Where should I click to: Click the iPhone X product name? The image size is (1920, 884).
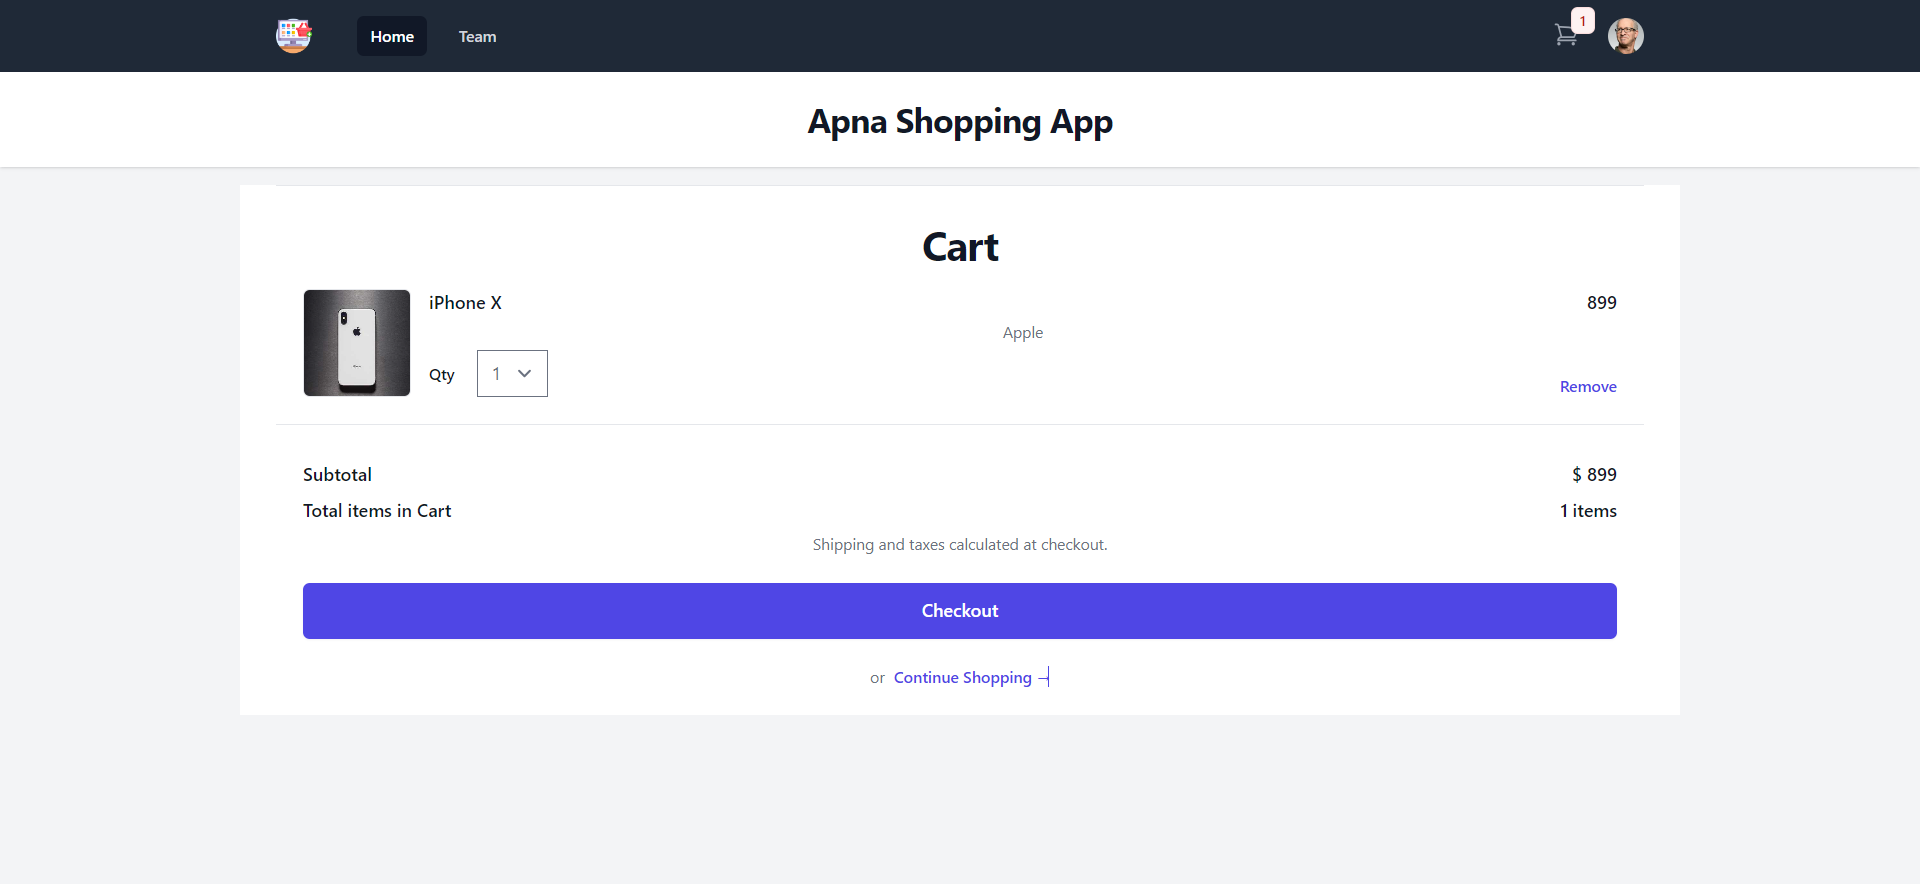[x=465, y=303]
